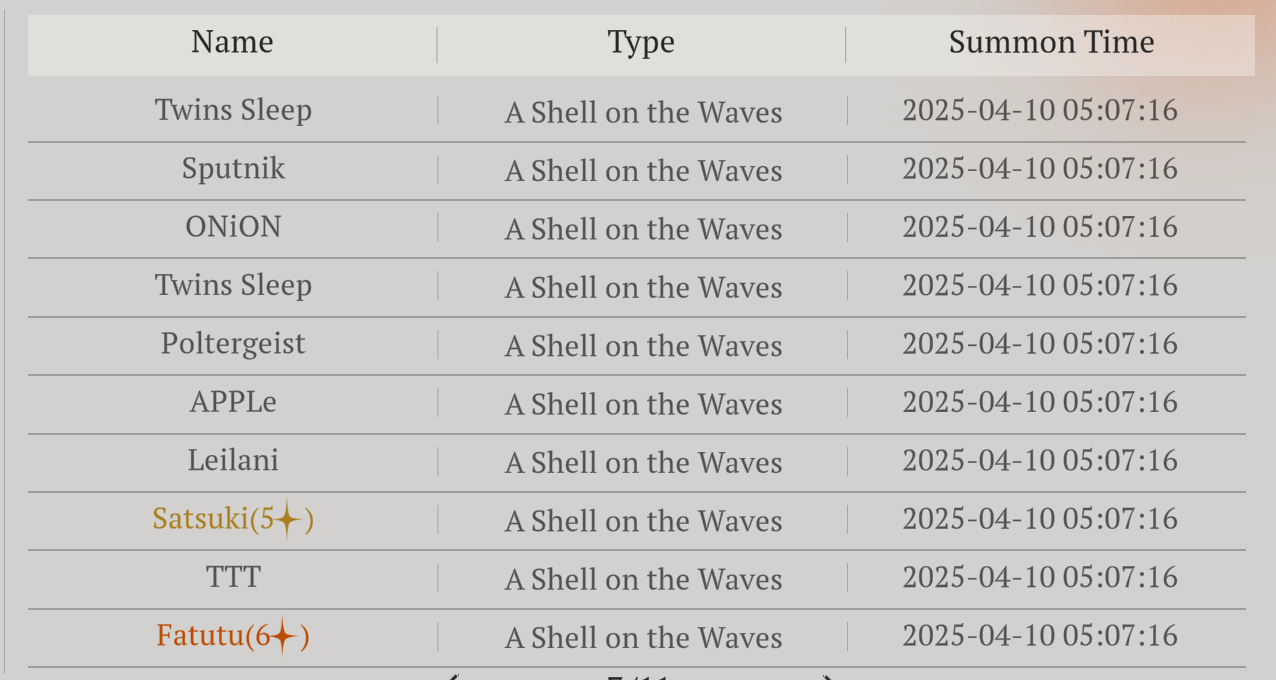
Task: Click the Type column header
Action: coord(641,42)
